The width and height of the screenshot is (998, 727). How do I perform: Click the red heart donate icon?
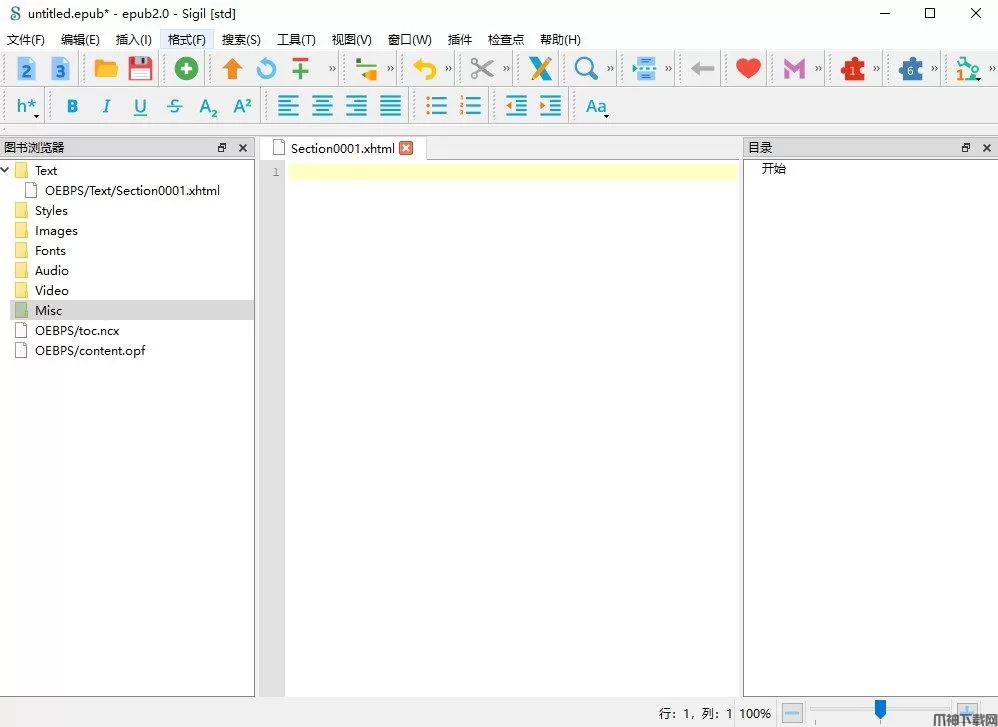[x=748, y=69]
